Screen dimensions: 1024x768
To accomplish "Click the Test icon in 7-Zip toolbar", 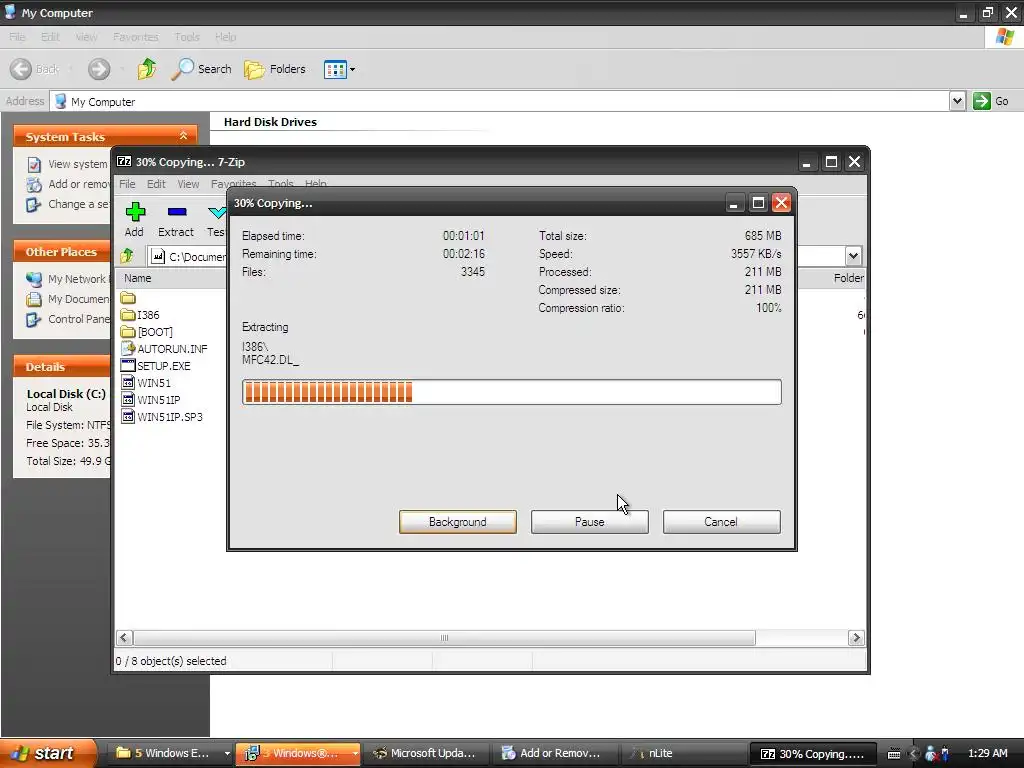I will (216, 212).
